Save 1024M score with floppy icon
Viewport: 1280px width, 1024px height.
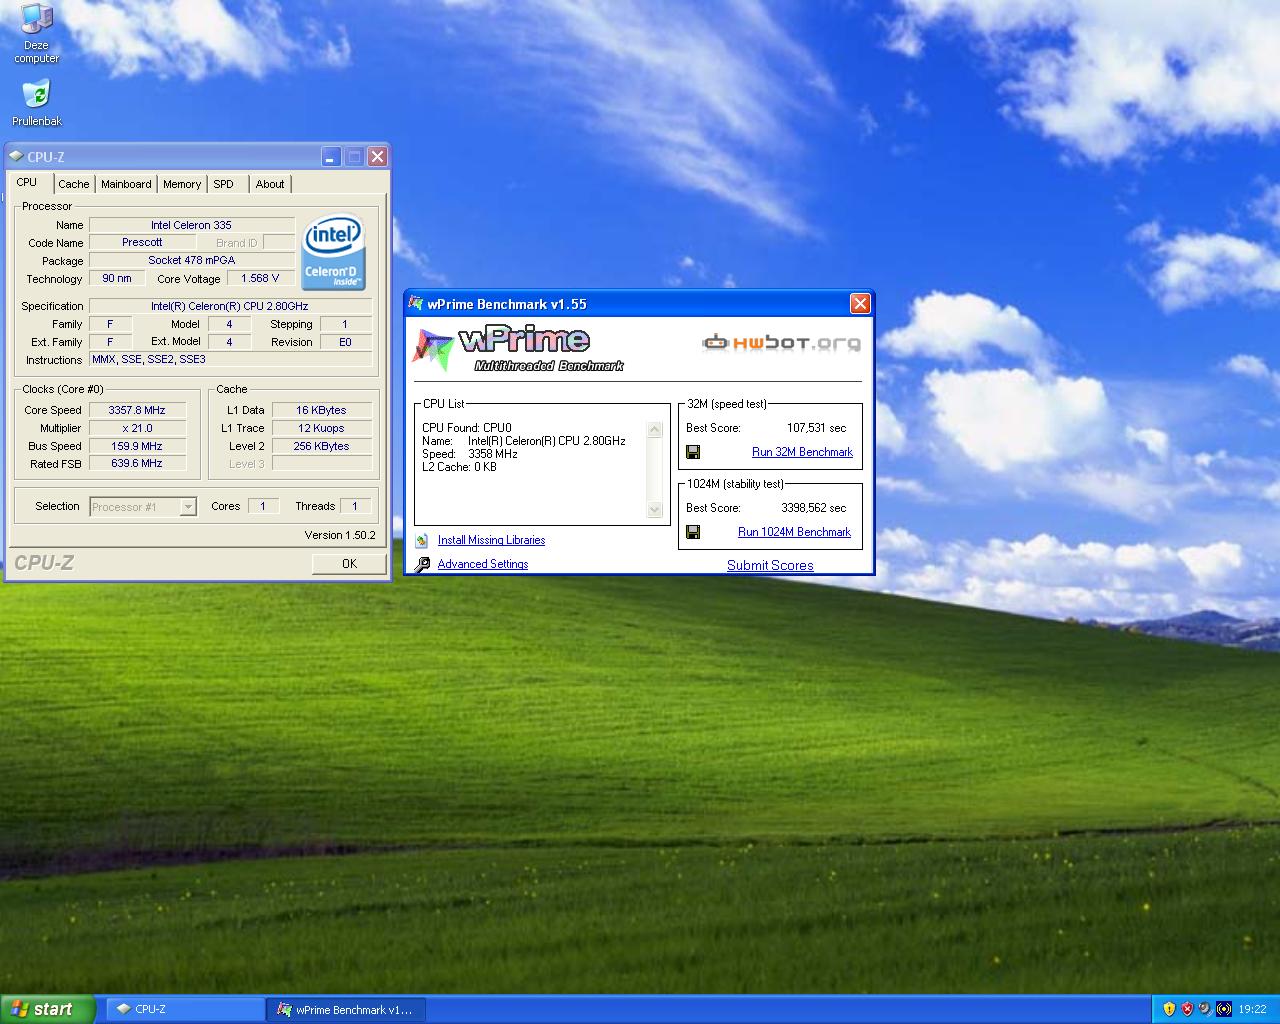693,532
